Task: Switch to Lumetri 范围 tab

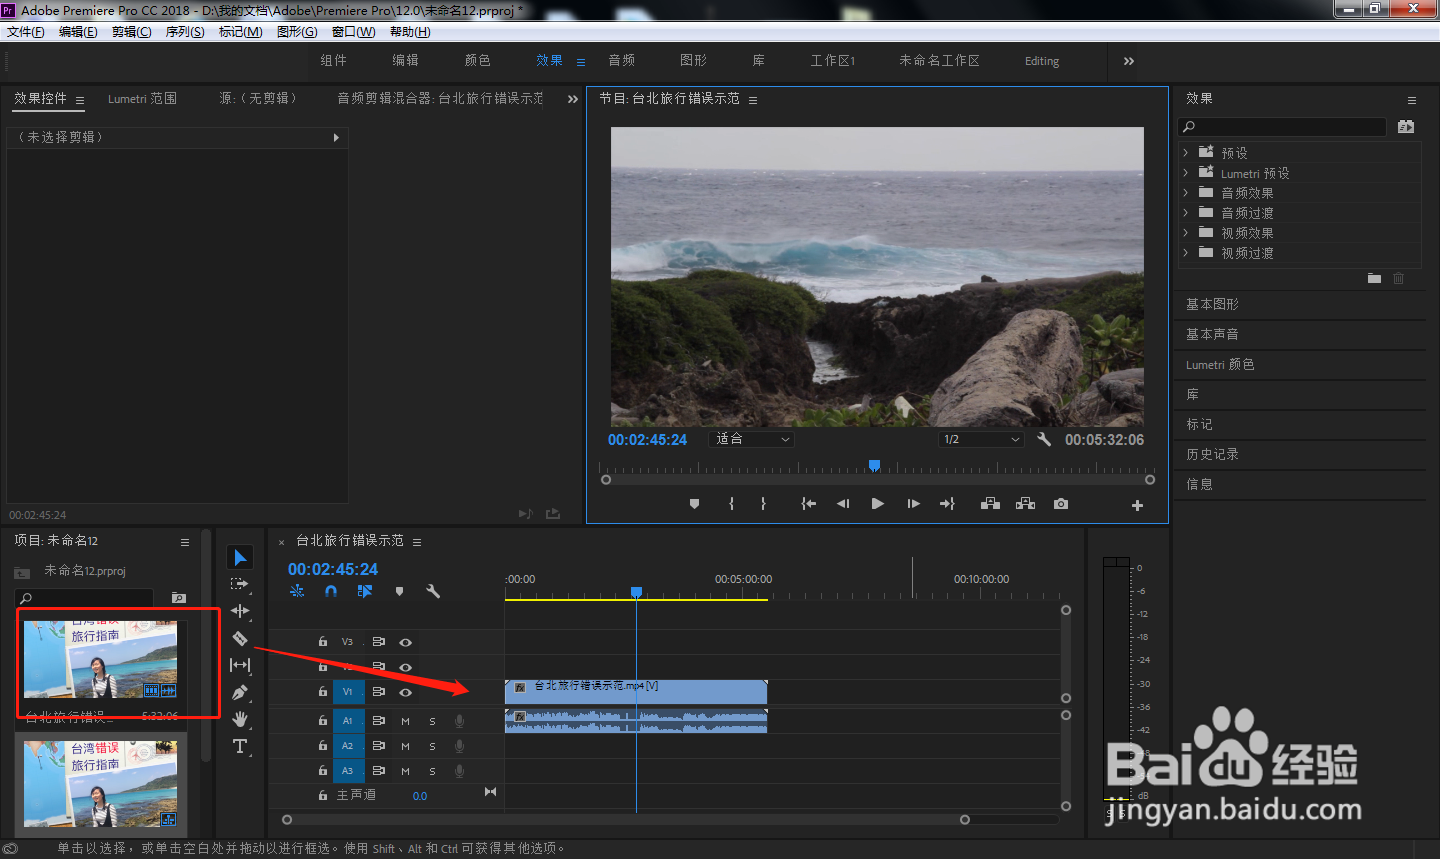Action: click(x=142, y=99)
